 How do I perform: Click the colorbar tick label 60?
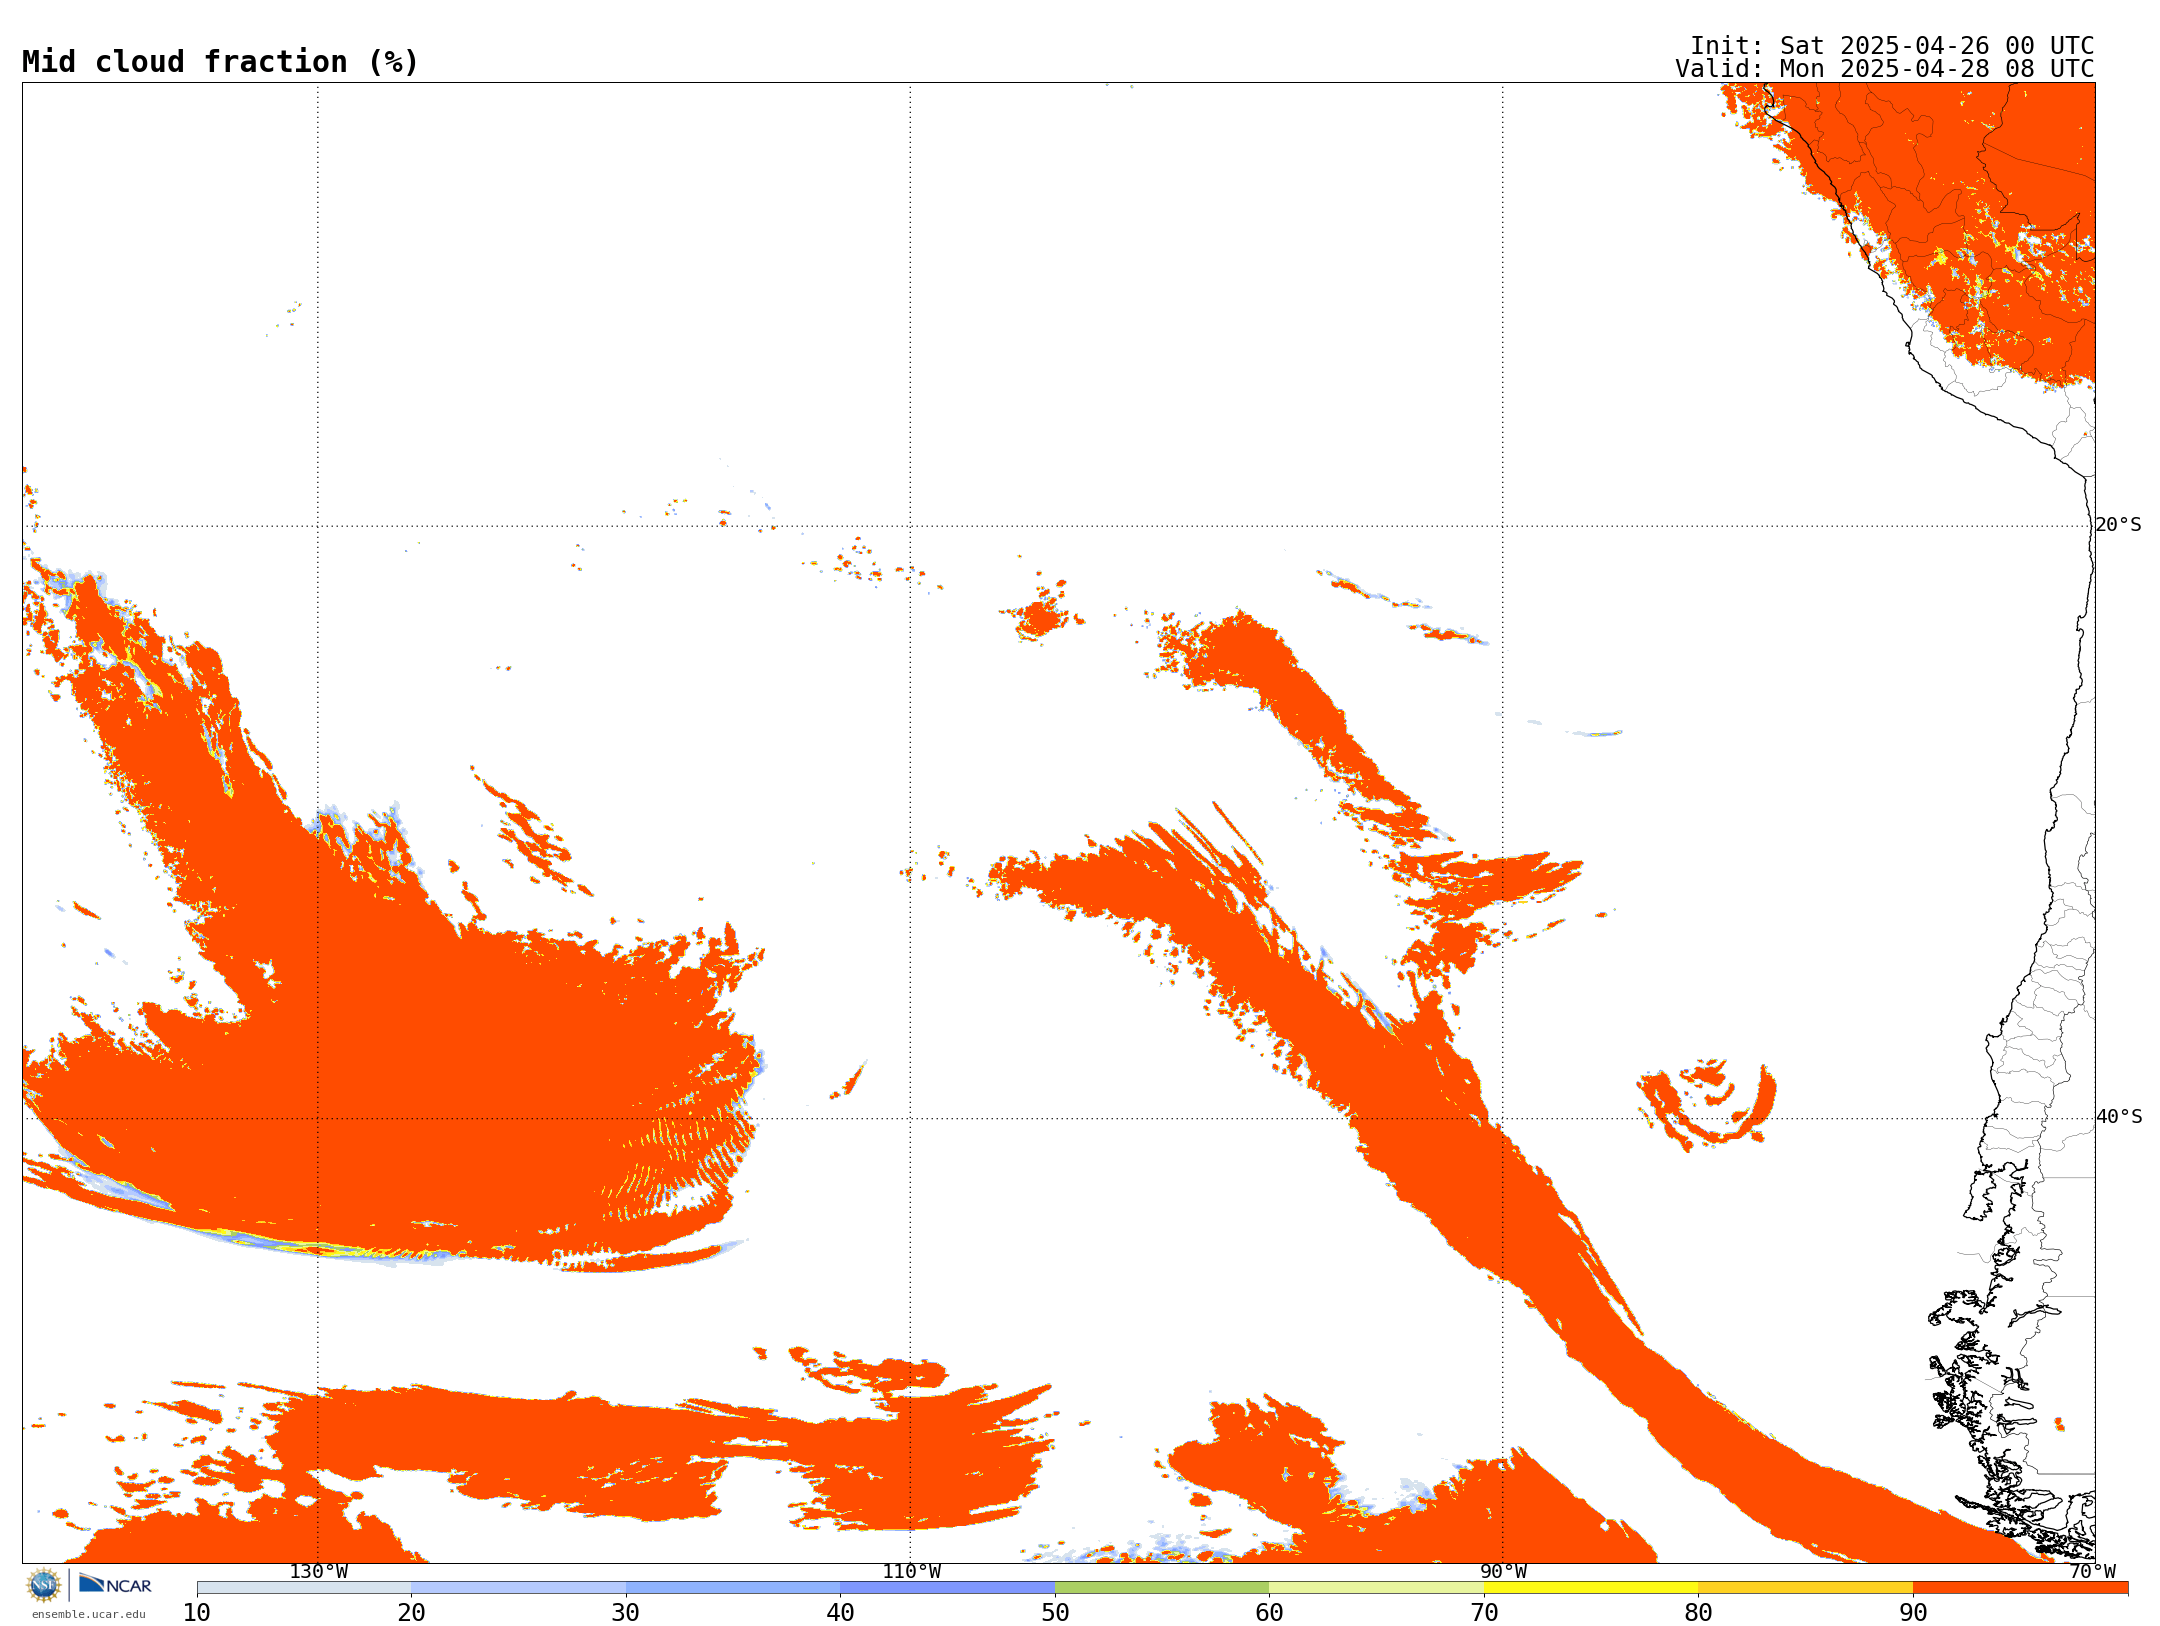[1269, 1613]
